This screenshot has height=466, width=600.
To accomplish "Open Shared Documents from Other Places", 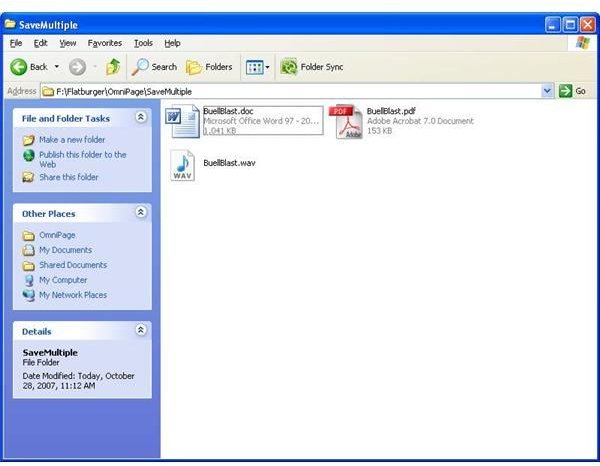I will point(73,265).
